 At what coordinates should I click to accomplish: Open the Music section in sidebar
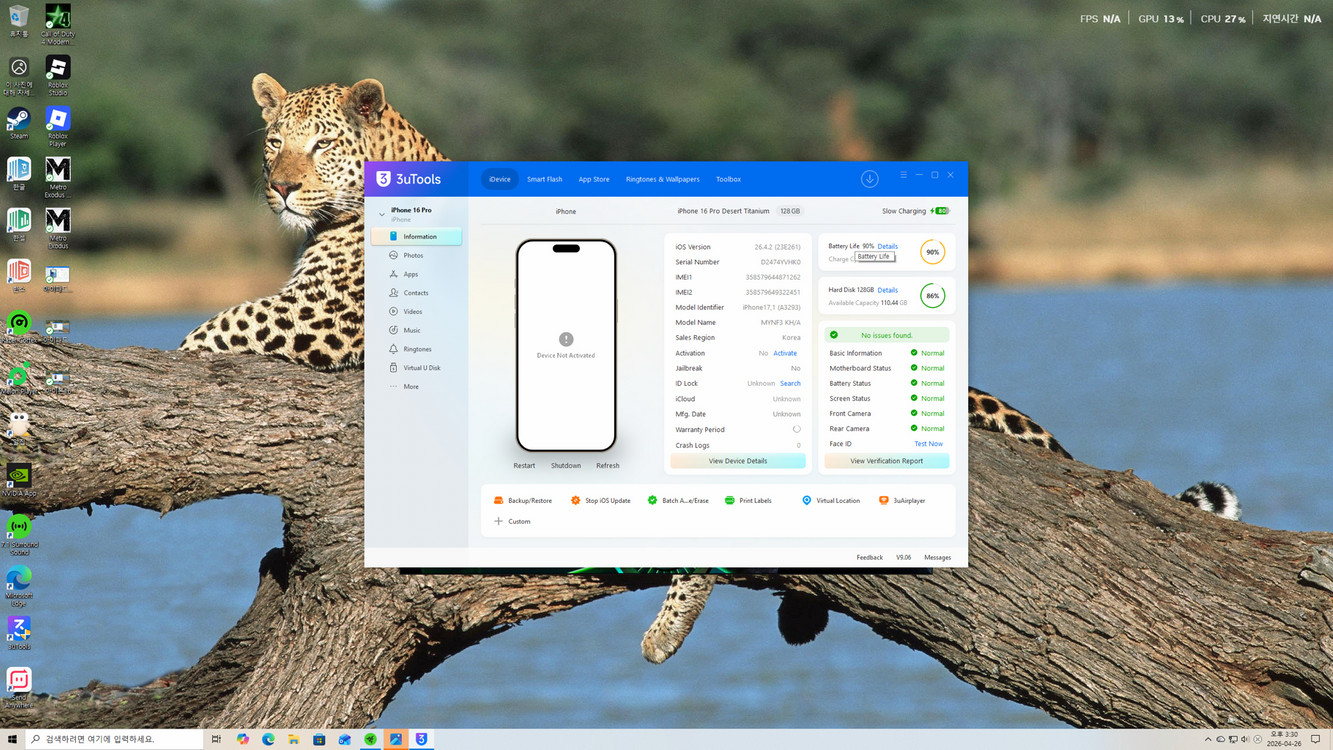411,330
